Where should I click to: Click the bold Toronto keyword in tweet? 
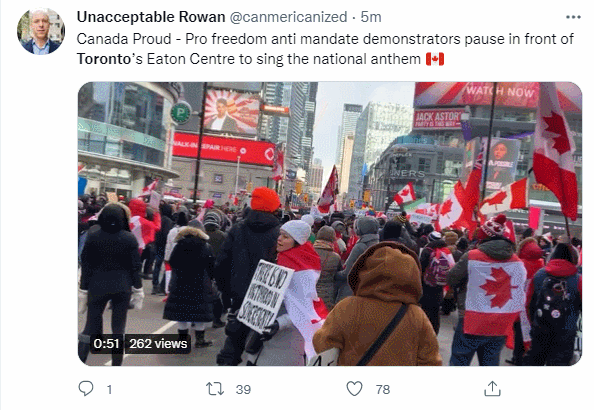pyautogui.click(x=104, y=59)
